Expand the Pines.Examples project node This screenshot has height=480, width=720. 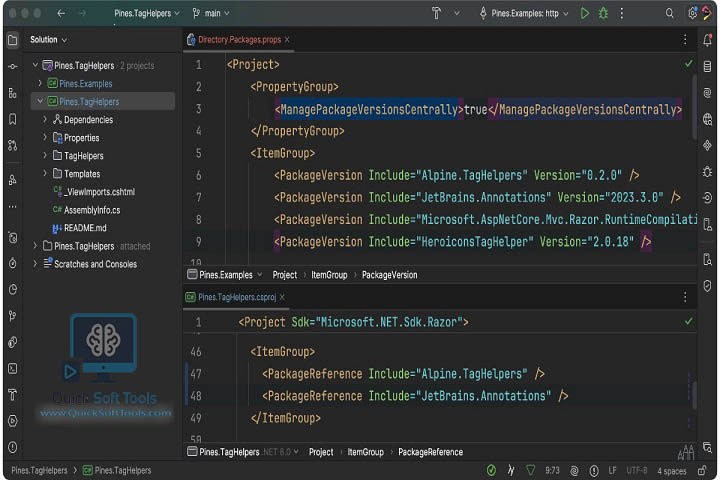tap(40, 83)
